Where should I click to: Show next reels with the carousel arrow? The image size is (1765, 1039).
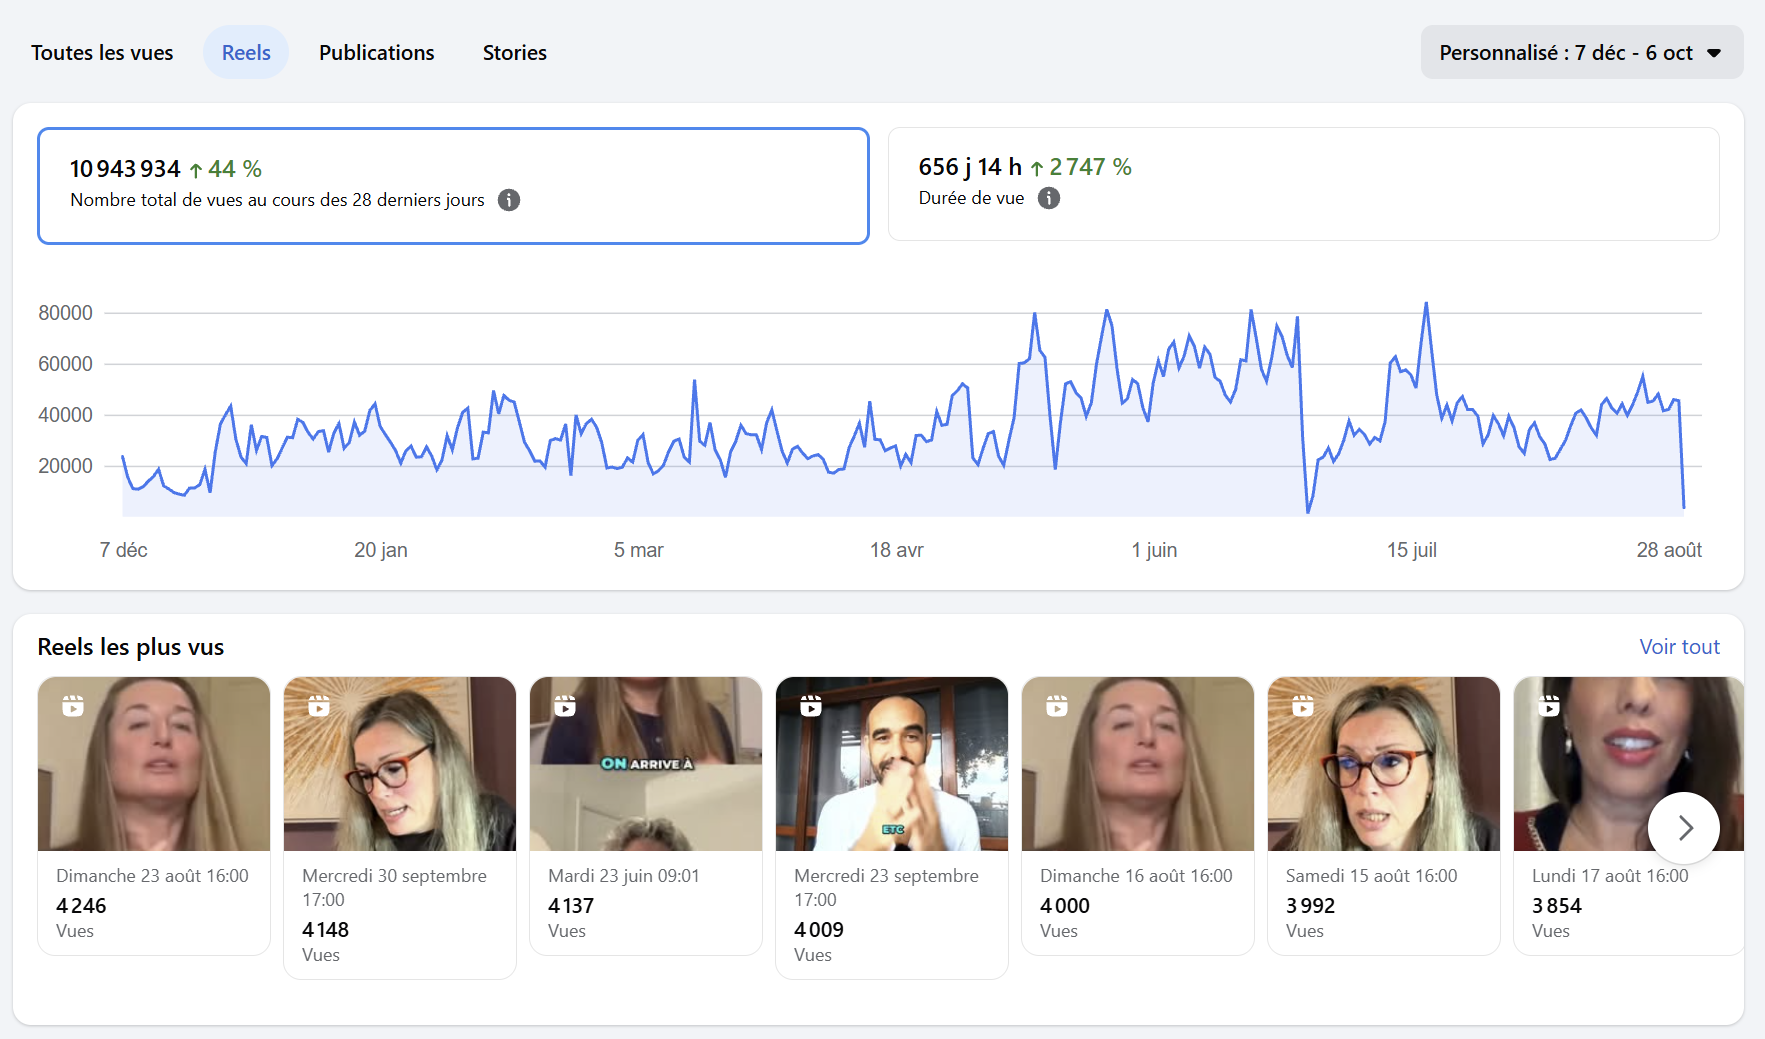(x=1684, y=828)
